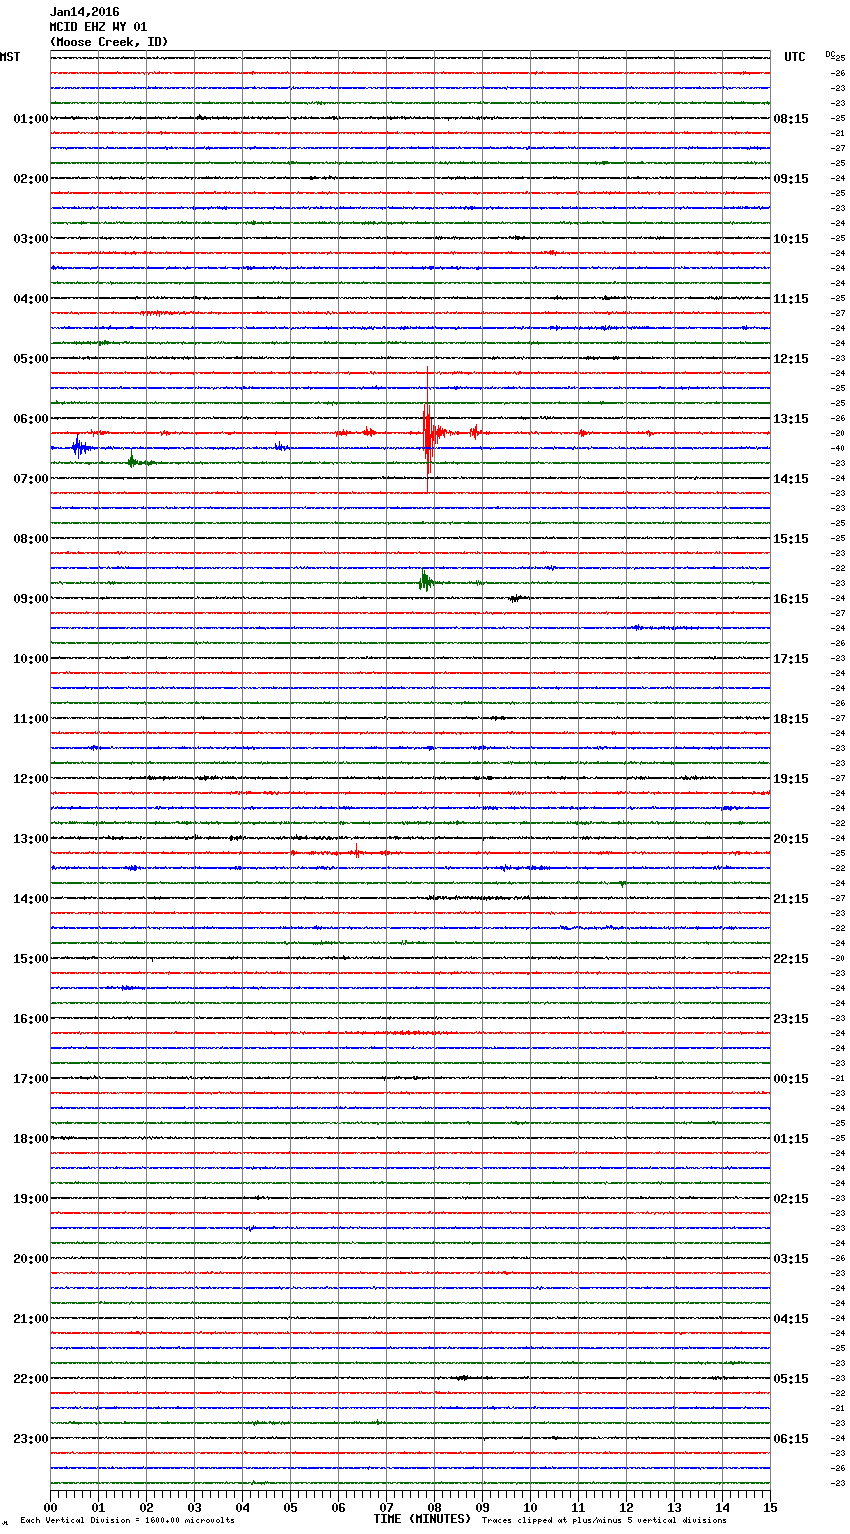
Task: Select the 10:00 MST time label
Action: [x=31, y=659]
